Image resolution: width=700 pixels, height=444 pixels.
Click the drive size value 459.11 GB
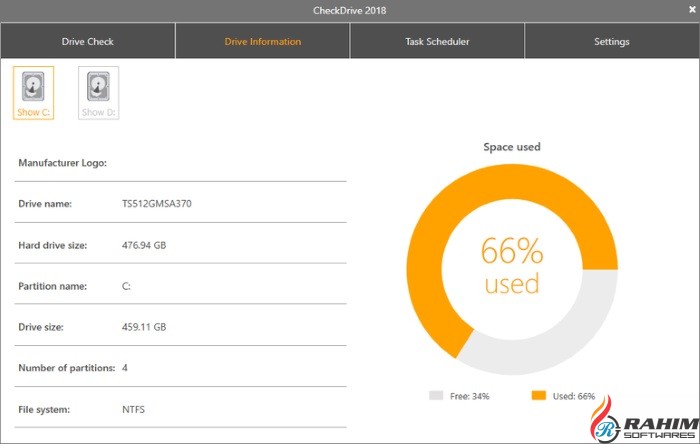pyautogui.click(x=144, y=327)
